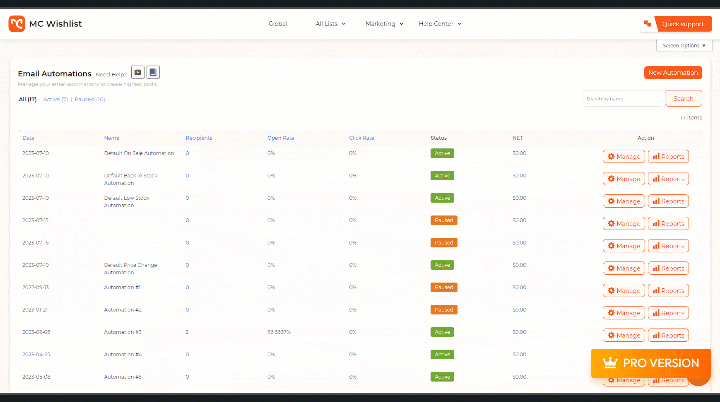Click the MC Wishlist logo icon

click(17, 23)
